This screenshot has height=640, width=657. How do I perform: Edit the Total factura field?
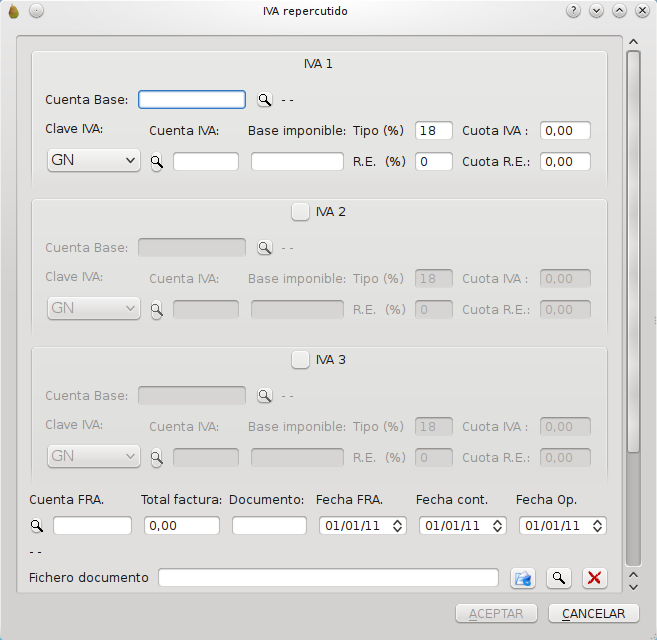[x=182, y=526]
